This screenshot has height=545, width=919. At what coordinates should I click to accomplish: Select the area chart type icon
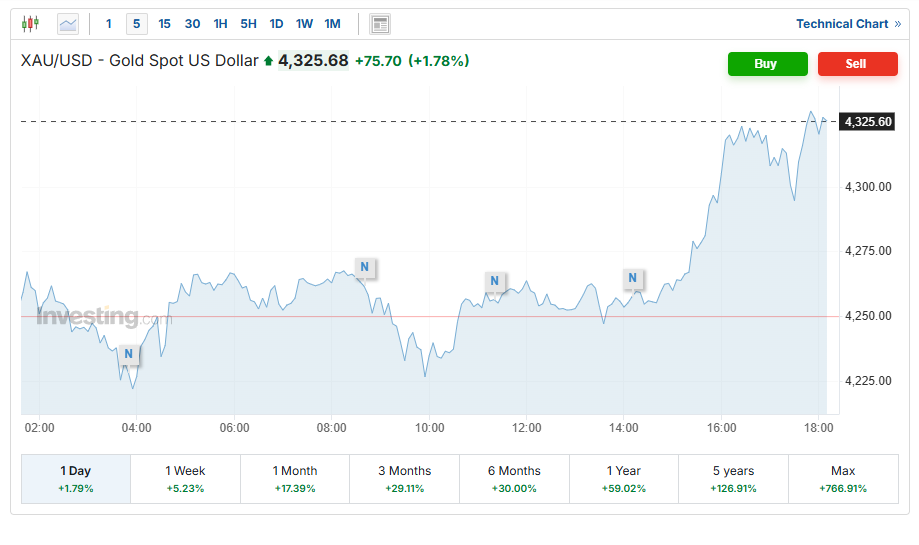point(68,24)
